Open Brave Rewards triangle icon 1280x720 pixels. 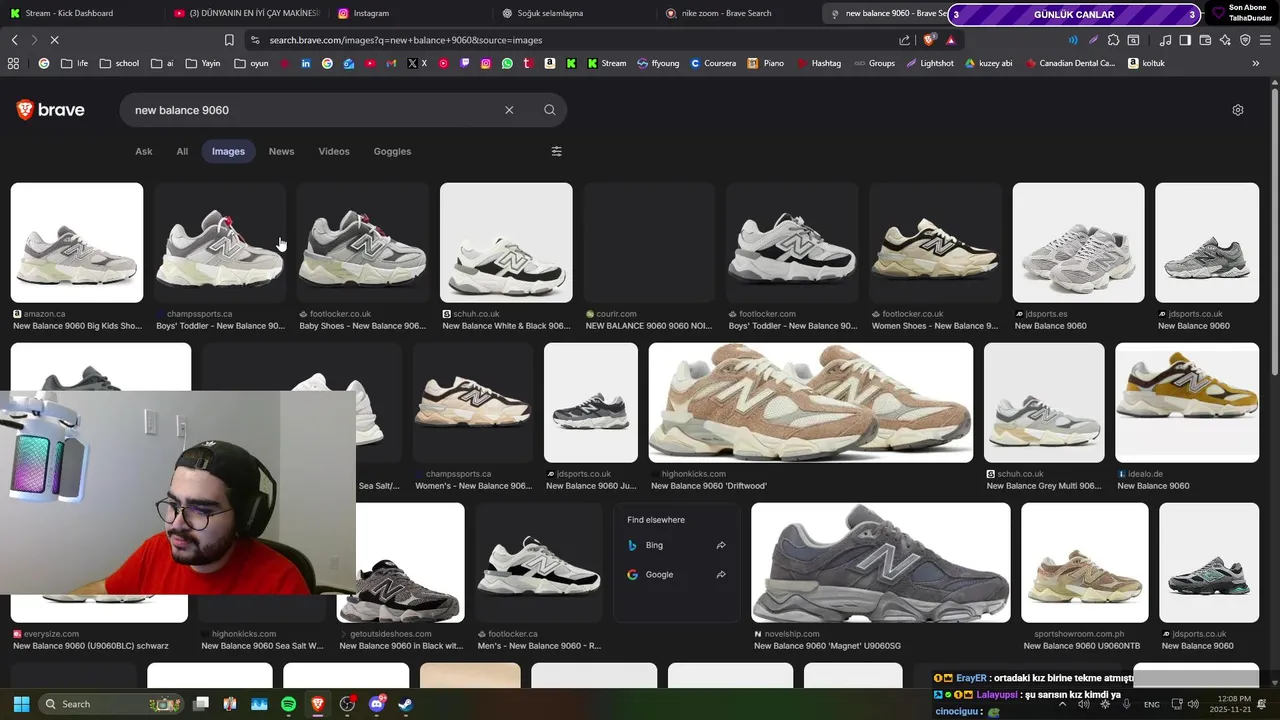point(950,40)
